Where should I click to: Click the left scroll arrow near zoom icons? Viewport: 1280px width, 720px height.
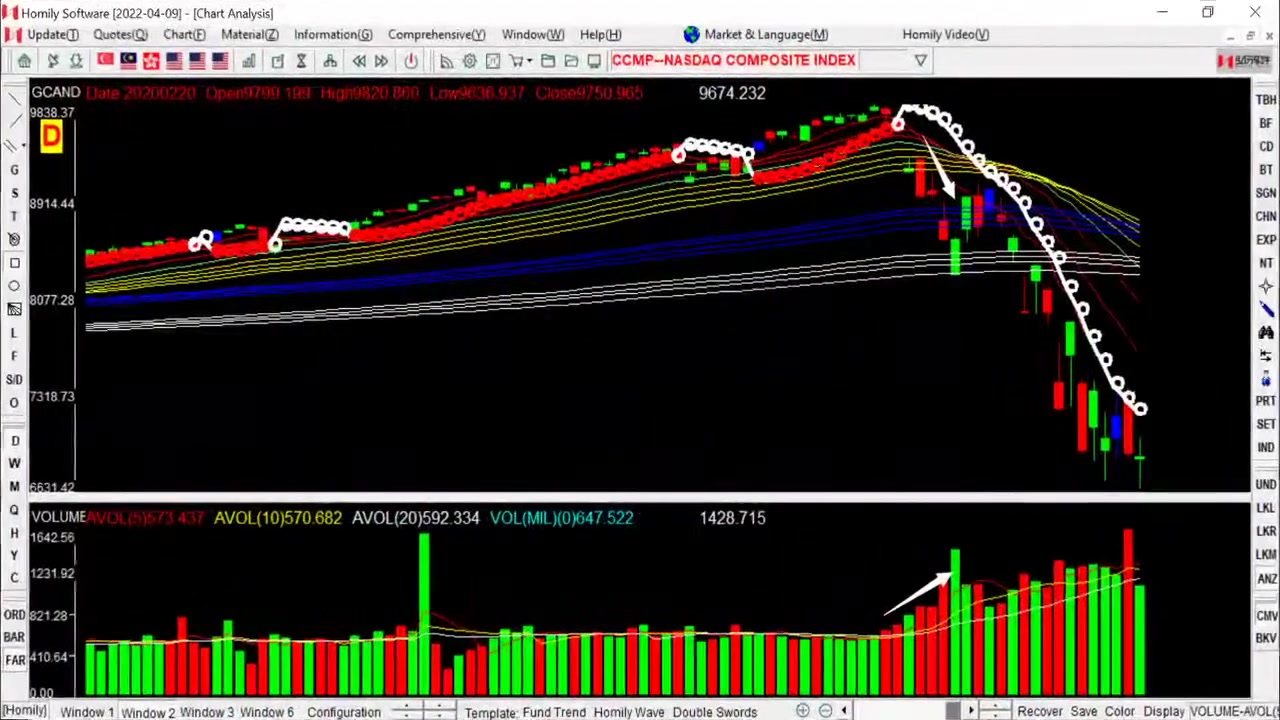click(x=844, y=711)
